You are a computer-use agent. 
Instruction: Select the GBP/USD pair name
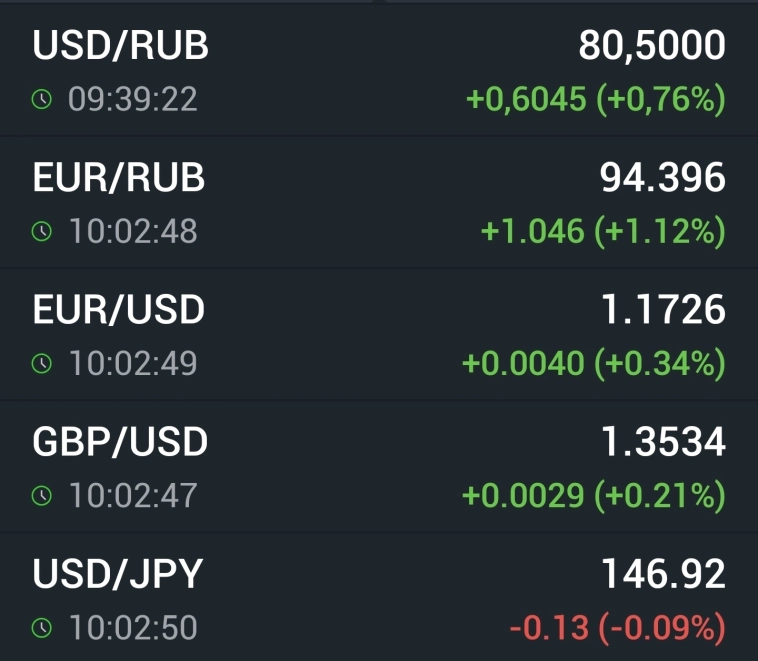tap(120, 442)
